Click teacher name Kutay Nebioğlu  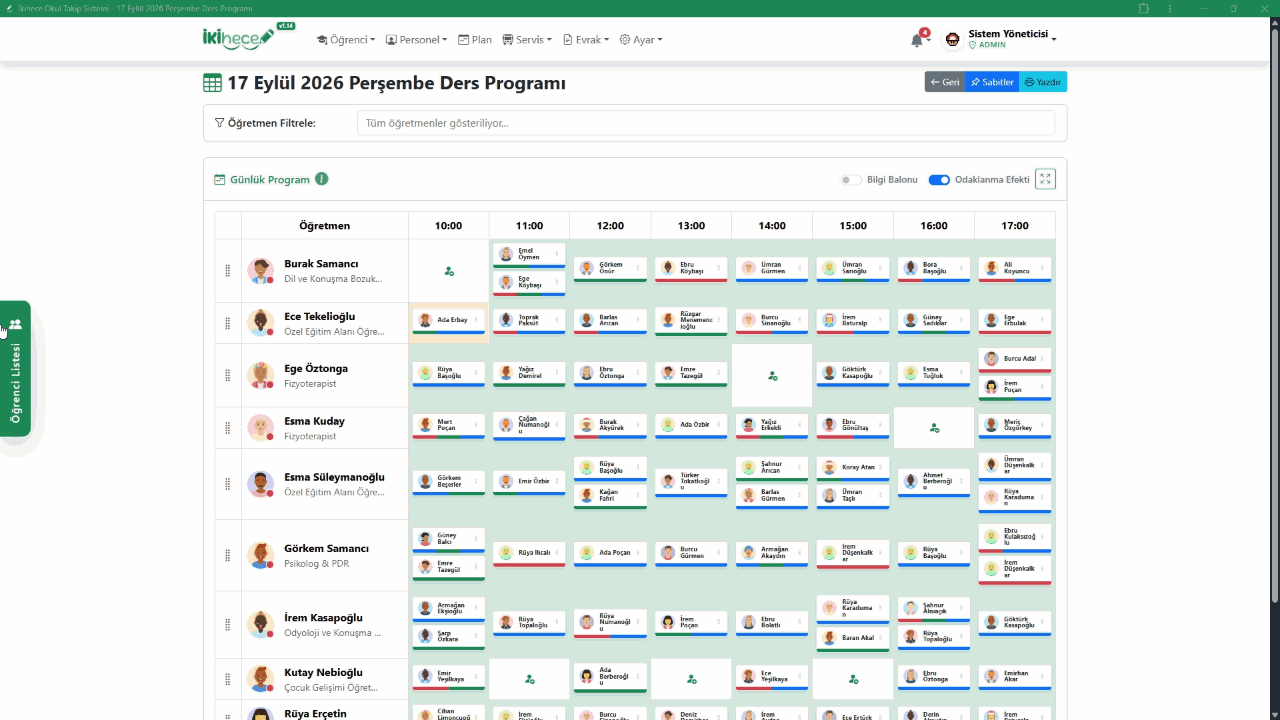click(x=323, y=672)
